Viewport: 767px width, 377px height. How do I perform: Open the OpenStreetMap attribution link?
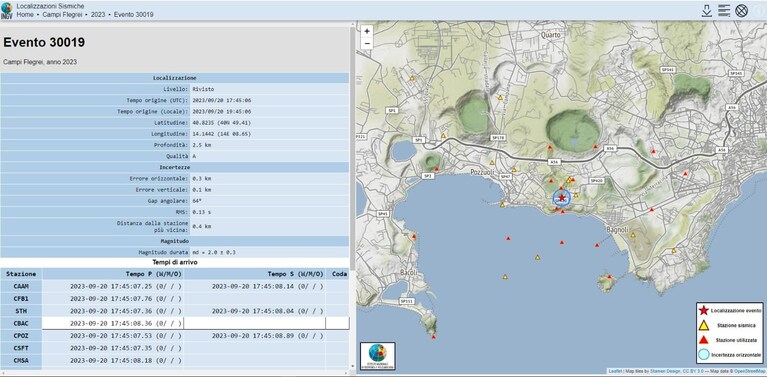750,372
